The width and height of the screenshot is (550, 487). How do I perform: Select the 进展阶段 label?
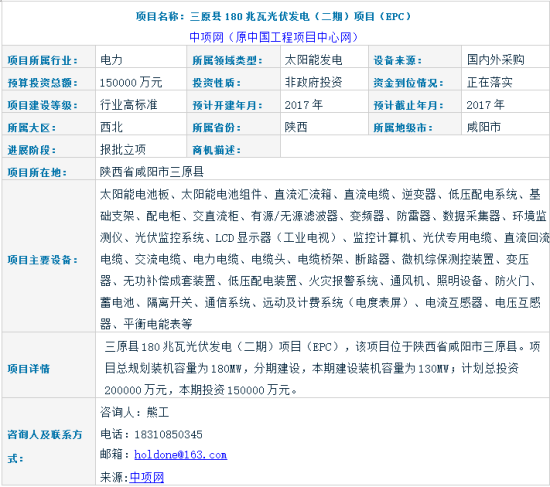32,150
